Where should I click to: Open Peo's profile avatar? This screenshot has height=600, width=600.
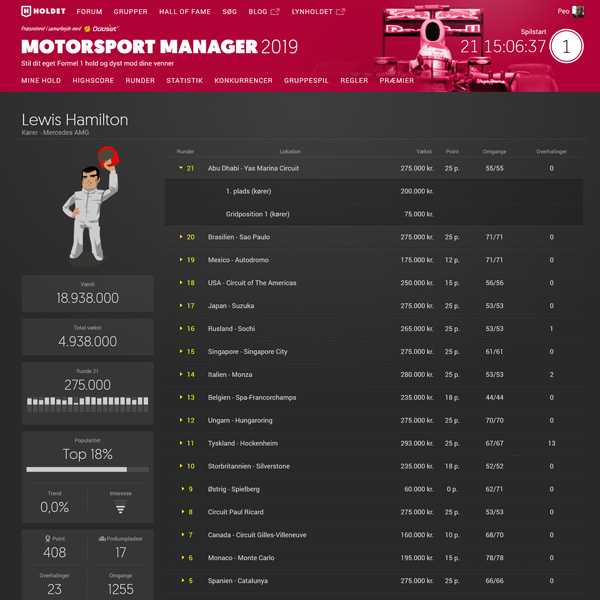click(x=578, y=11)
